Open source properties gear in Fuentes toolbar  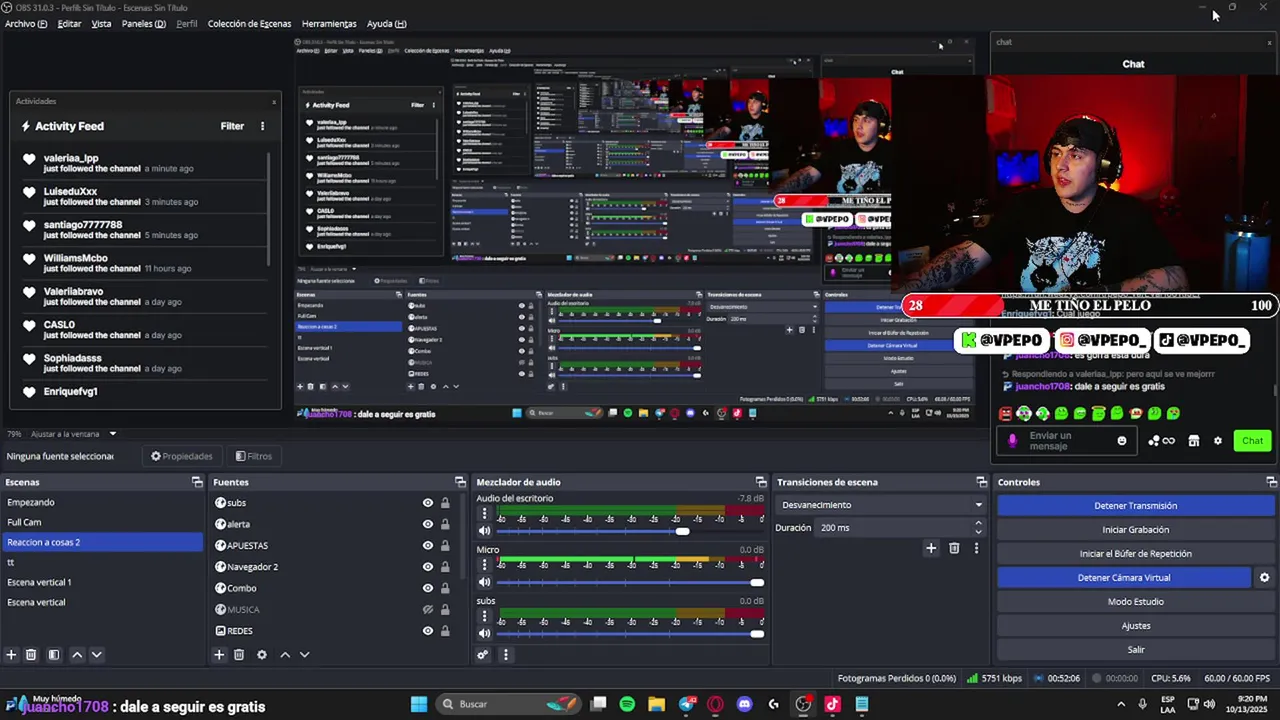click(262, 655)
